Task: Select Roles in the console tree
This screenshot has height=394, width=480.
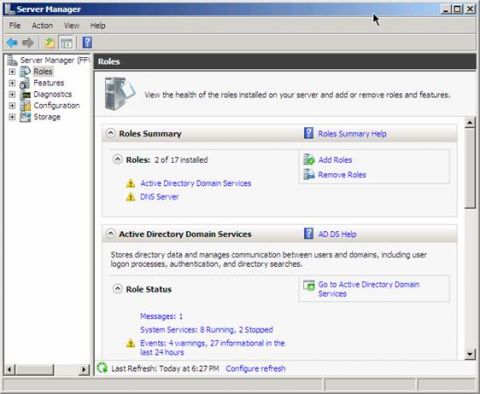Action: pyautogui.click(x=43, y=71)
